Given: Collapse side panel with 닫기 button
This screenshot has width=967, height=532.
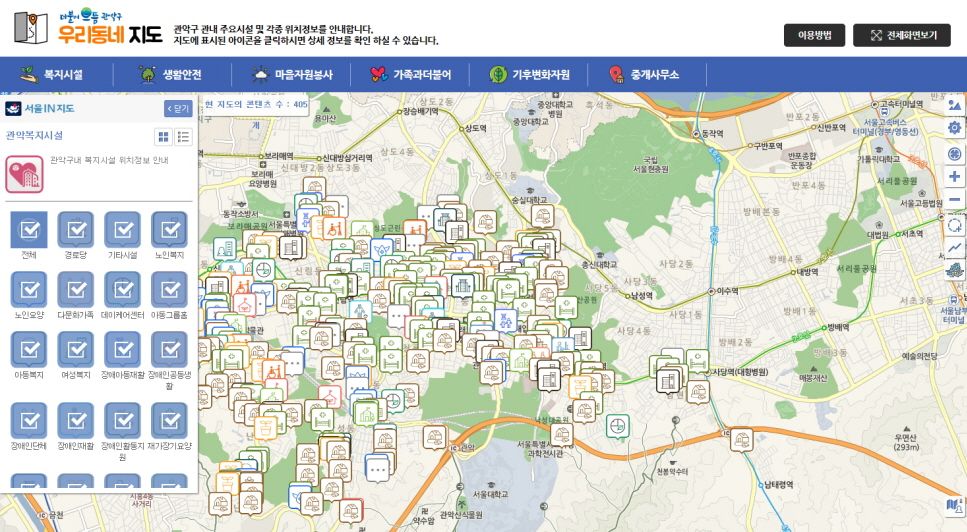Looking at the screenshot, I should click(x=178, y=109).
